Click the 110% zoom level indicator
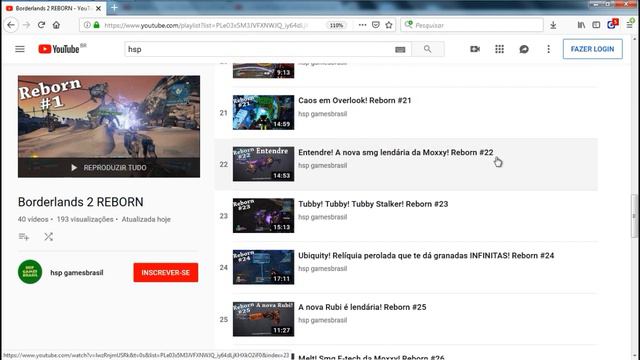This screenshot has width=640, height=360. pyautogui.click(x=336, y=25)
